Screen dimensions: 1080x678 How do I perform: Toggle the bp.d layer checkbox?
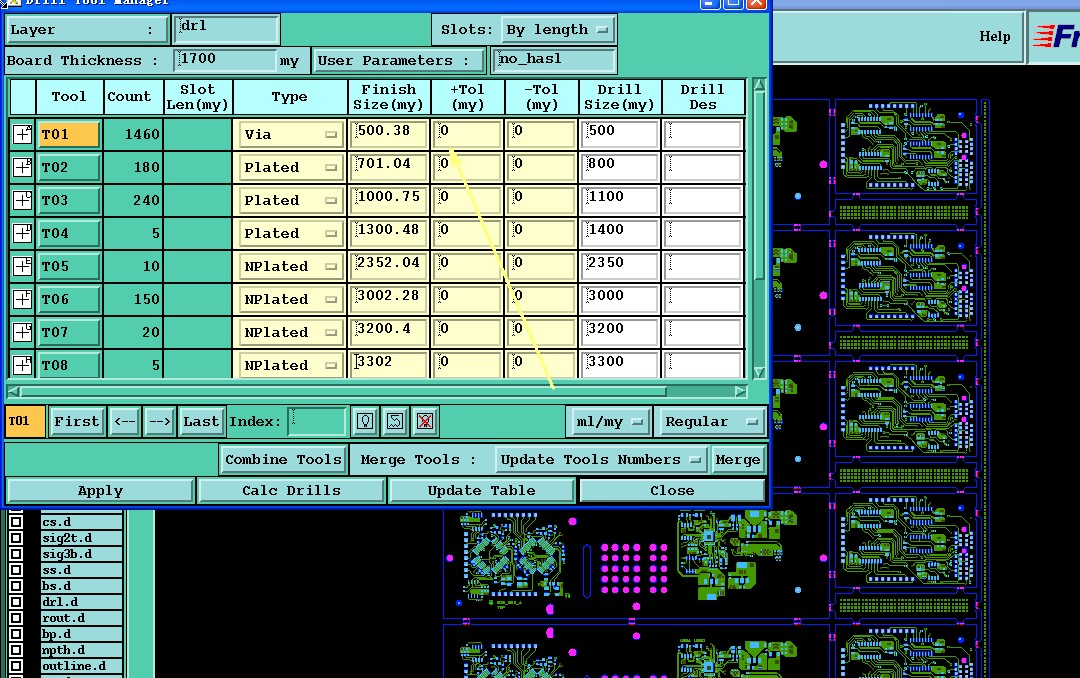[x=16, y=634]
